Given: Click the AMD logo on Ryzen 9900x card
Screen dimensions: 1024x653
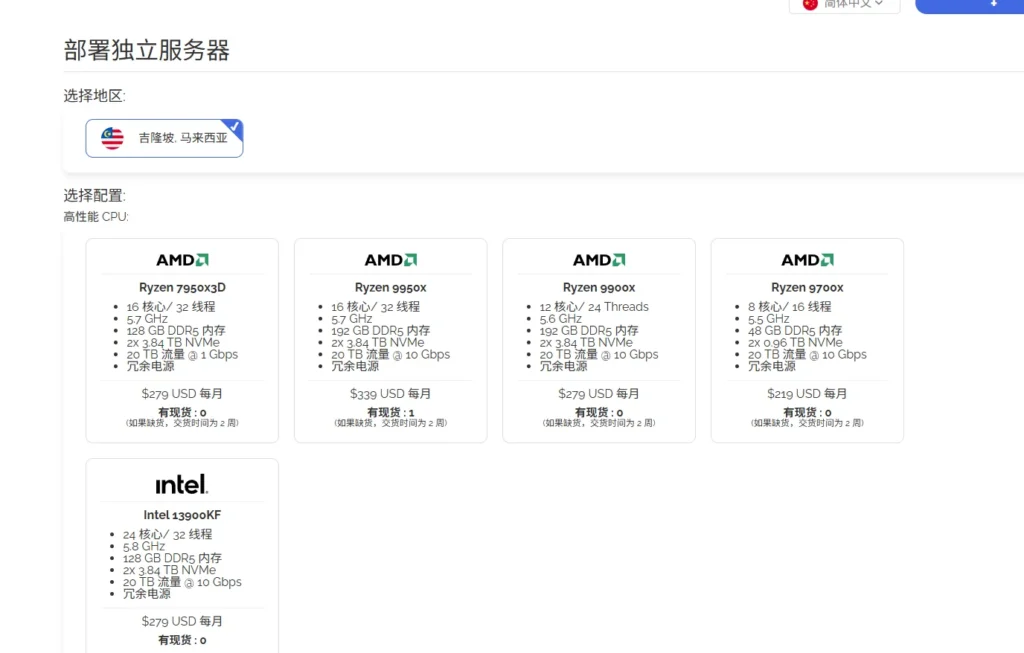Looking at the screenshot, I should click(x=598, y=260).
